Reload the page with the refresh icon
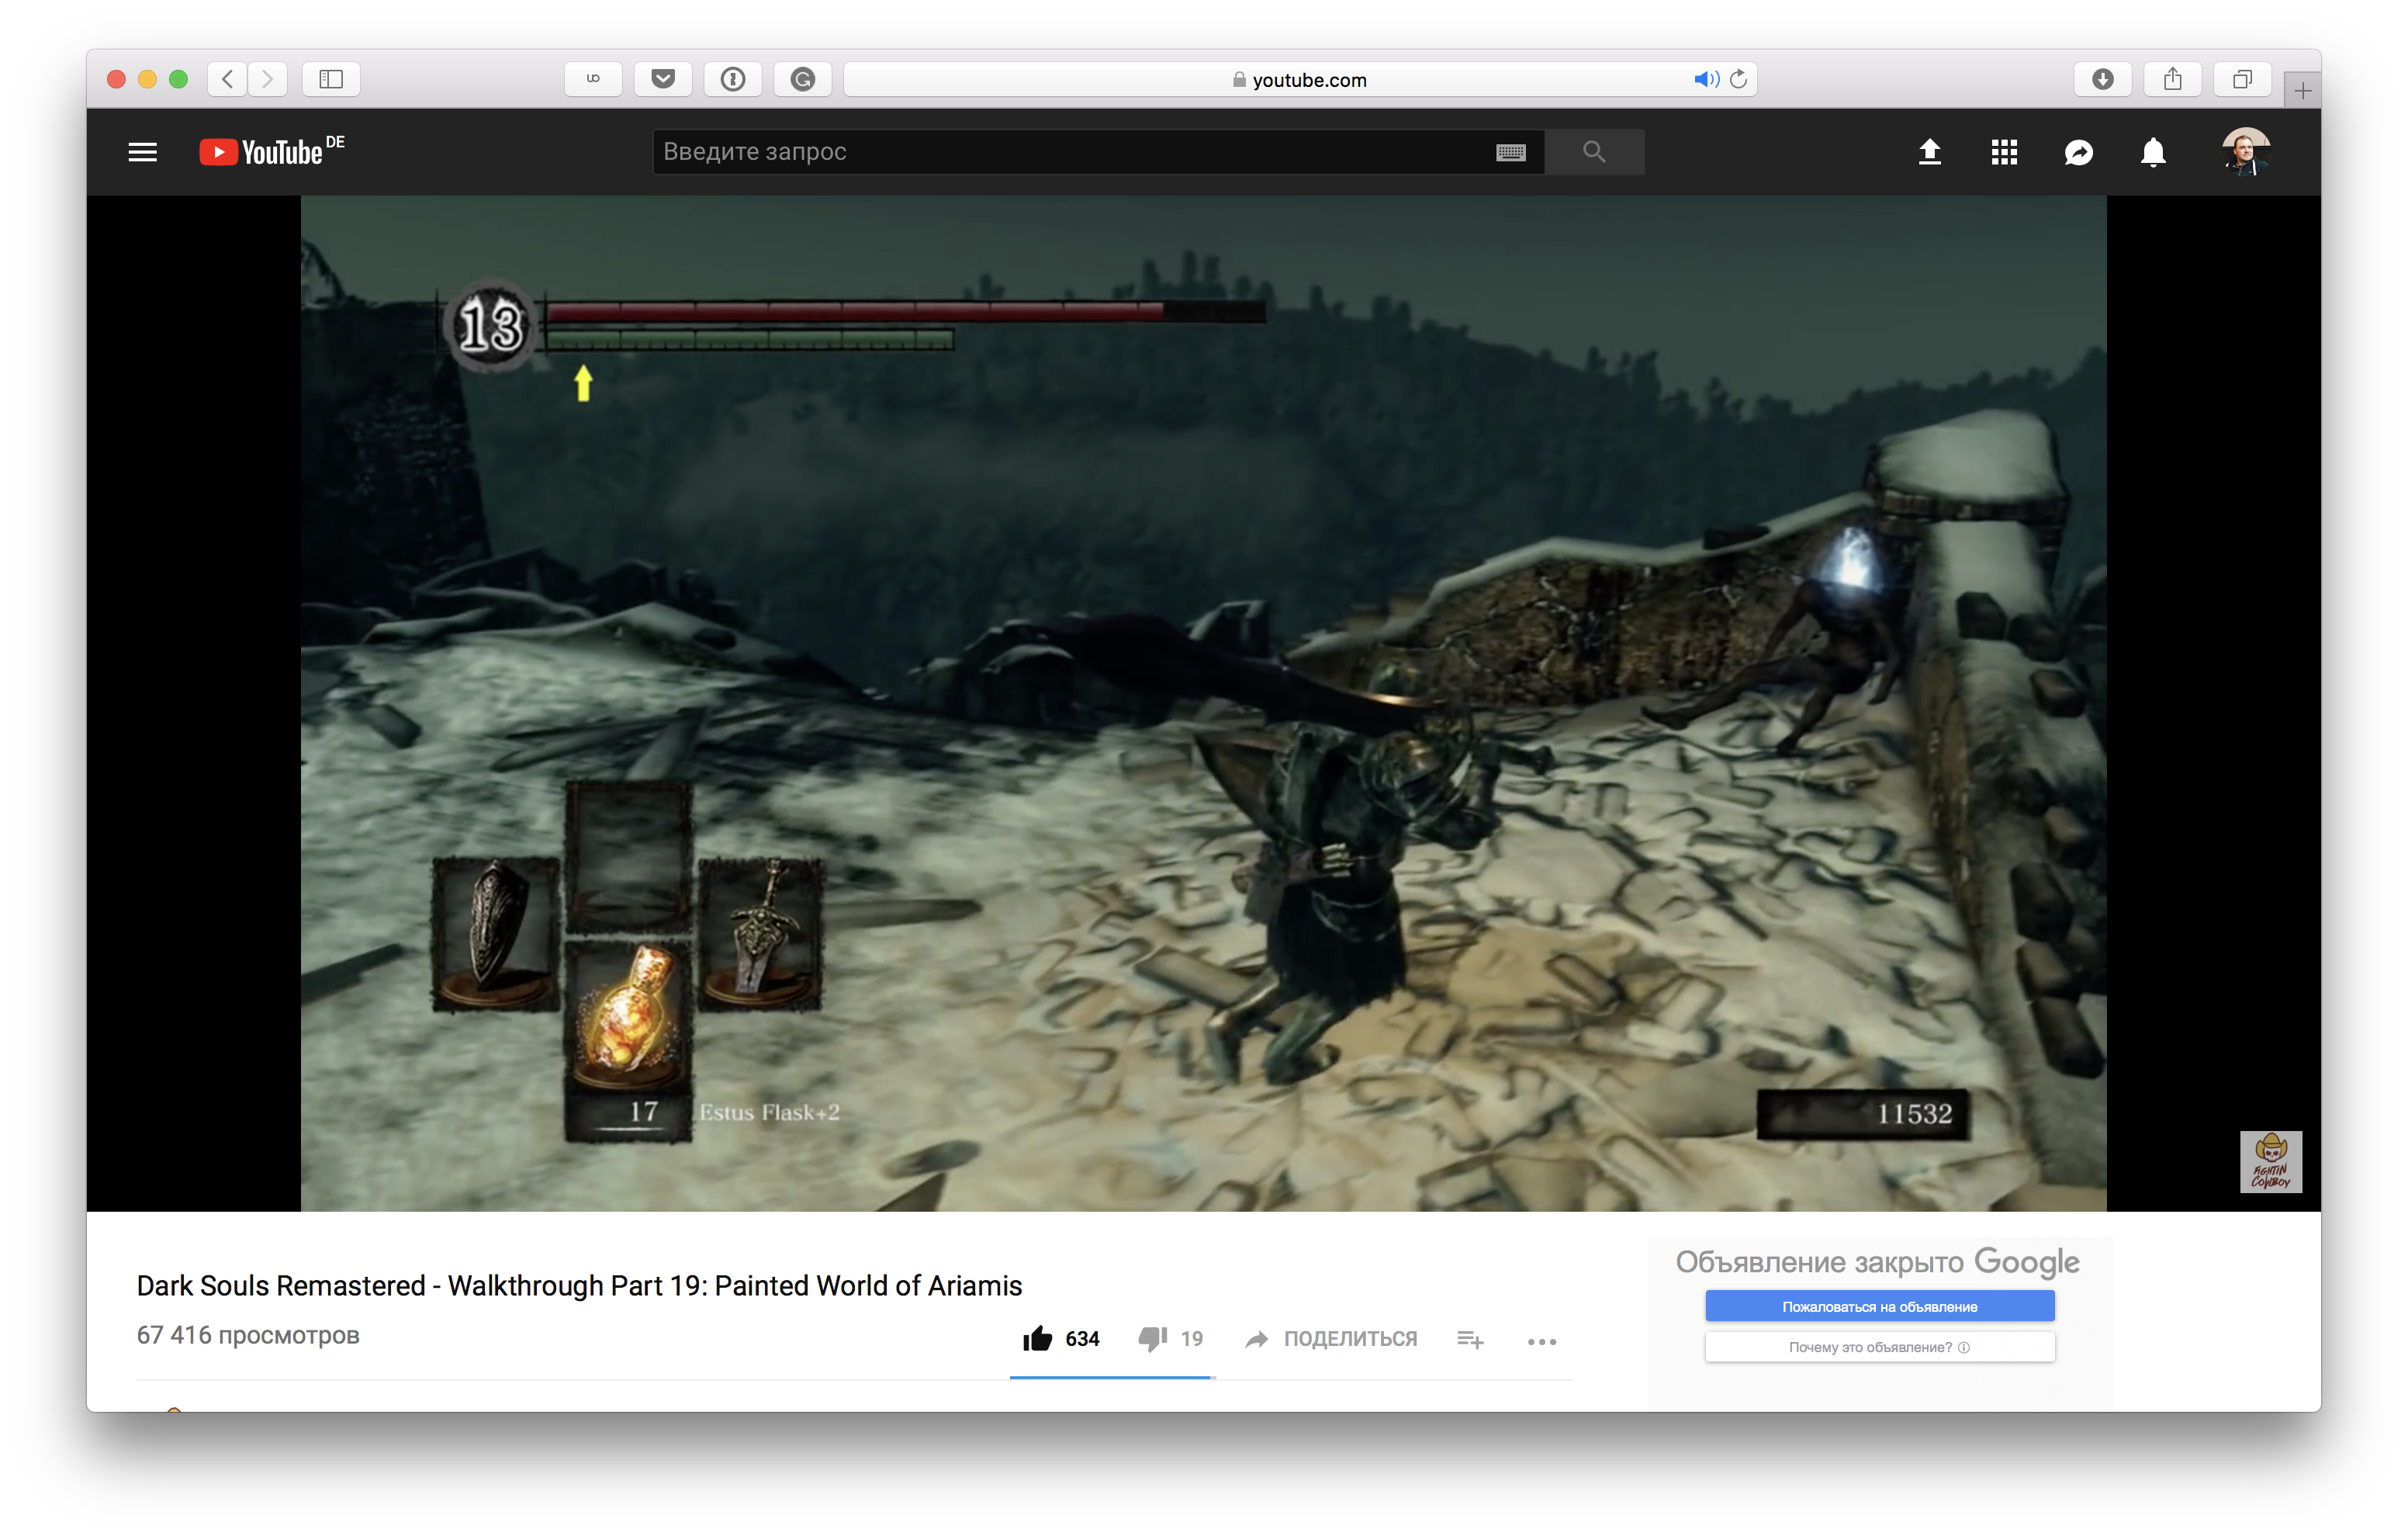The width and height of the screenshot is (2408, 1536). 1739,79
